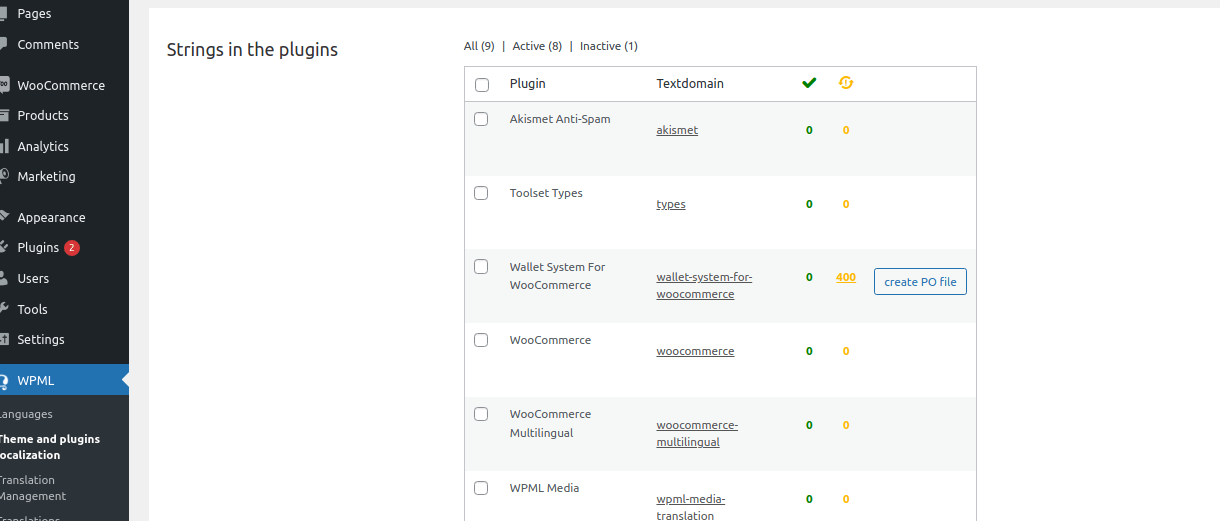Click the WPML Media plugin name

point(544,488)
